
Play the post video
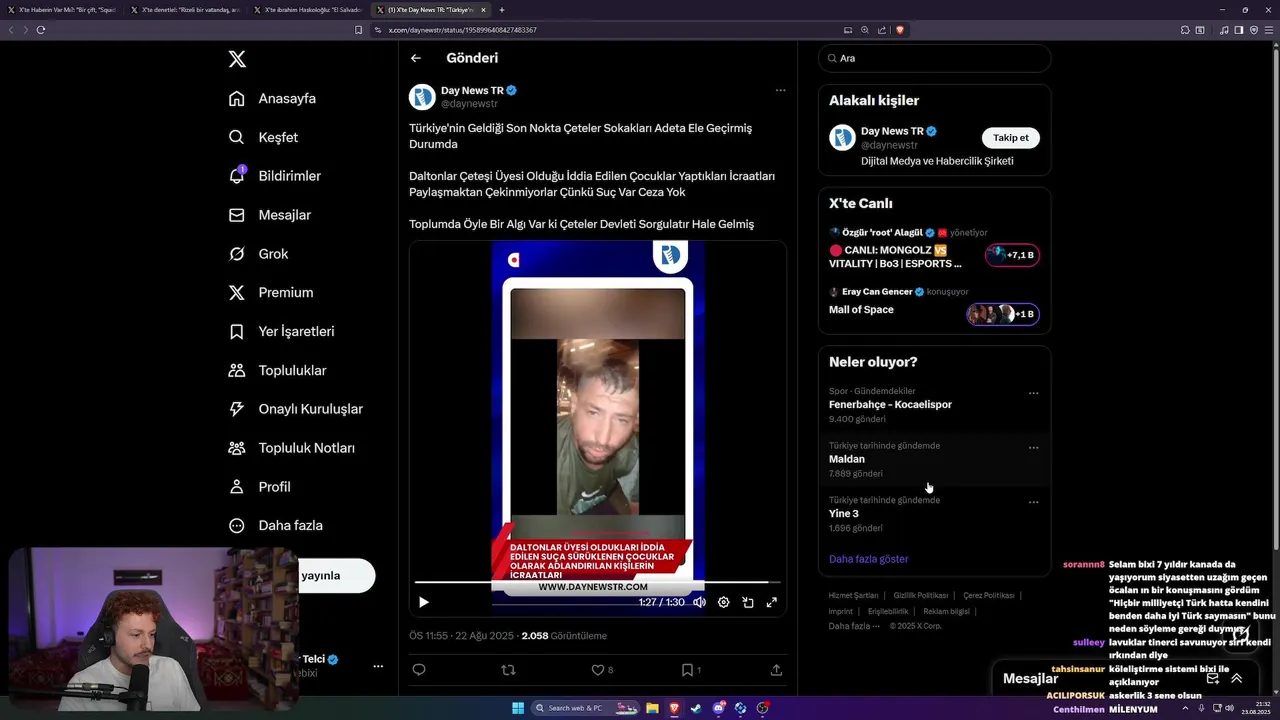[424, 602]
